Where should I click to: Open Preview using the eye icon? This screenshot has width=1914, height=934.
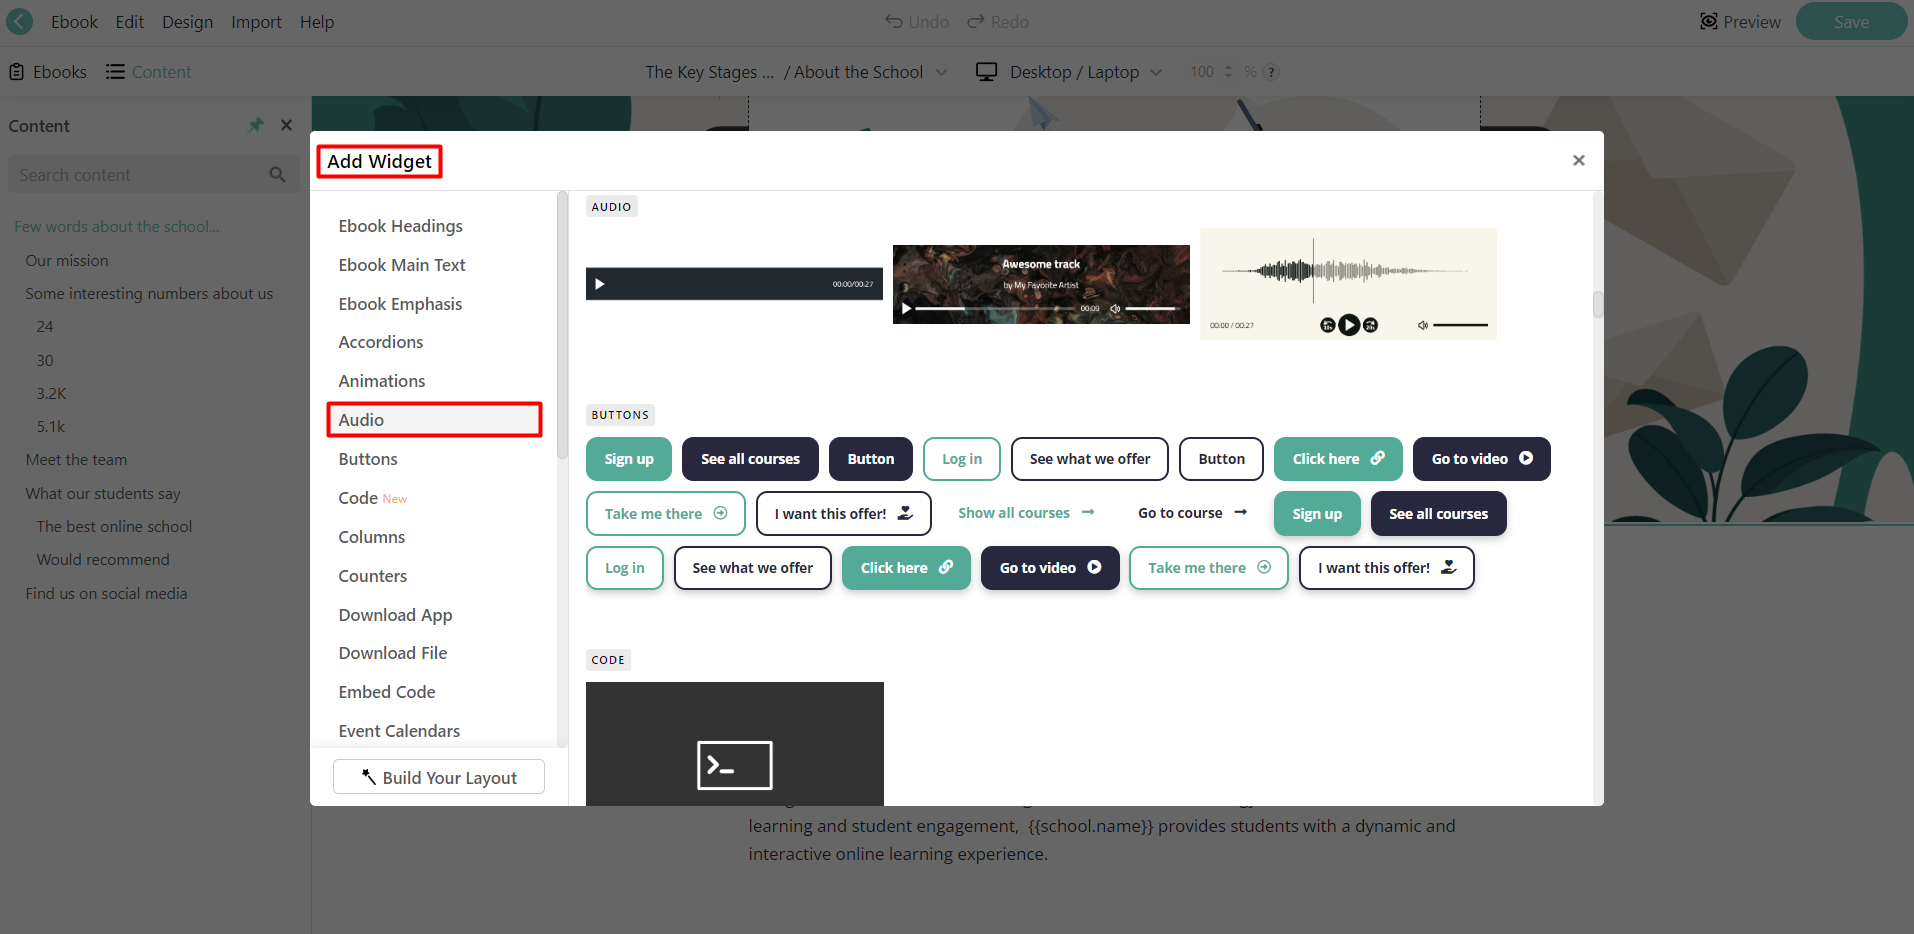tap(1710, 21)
